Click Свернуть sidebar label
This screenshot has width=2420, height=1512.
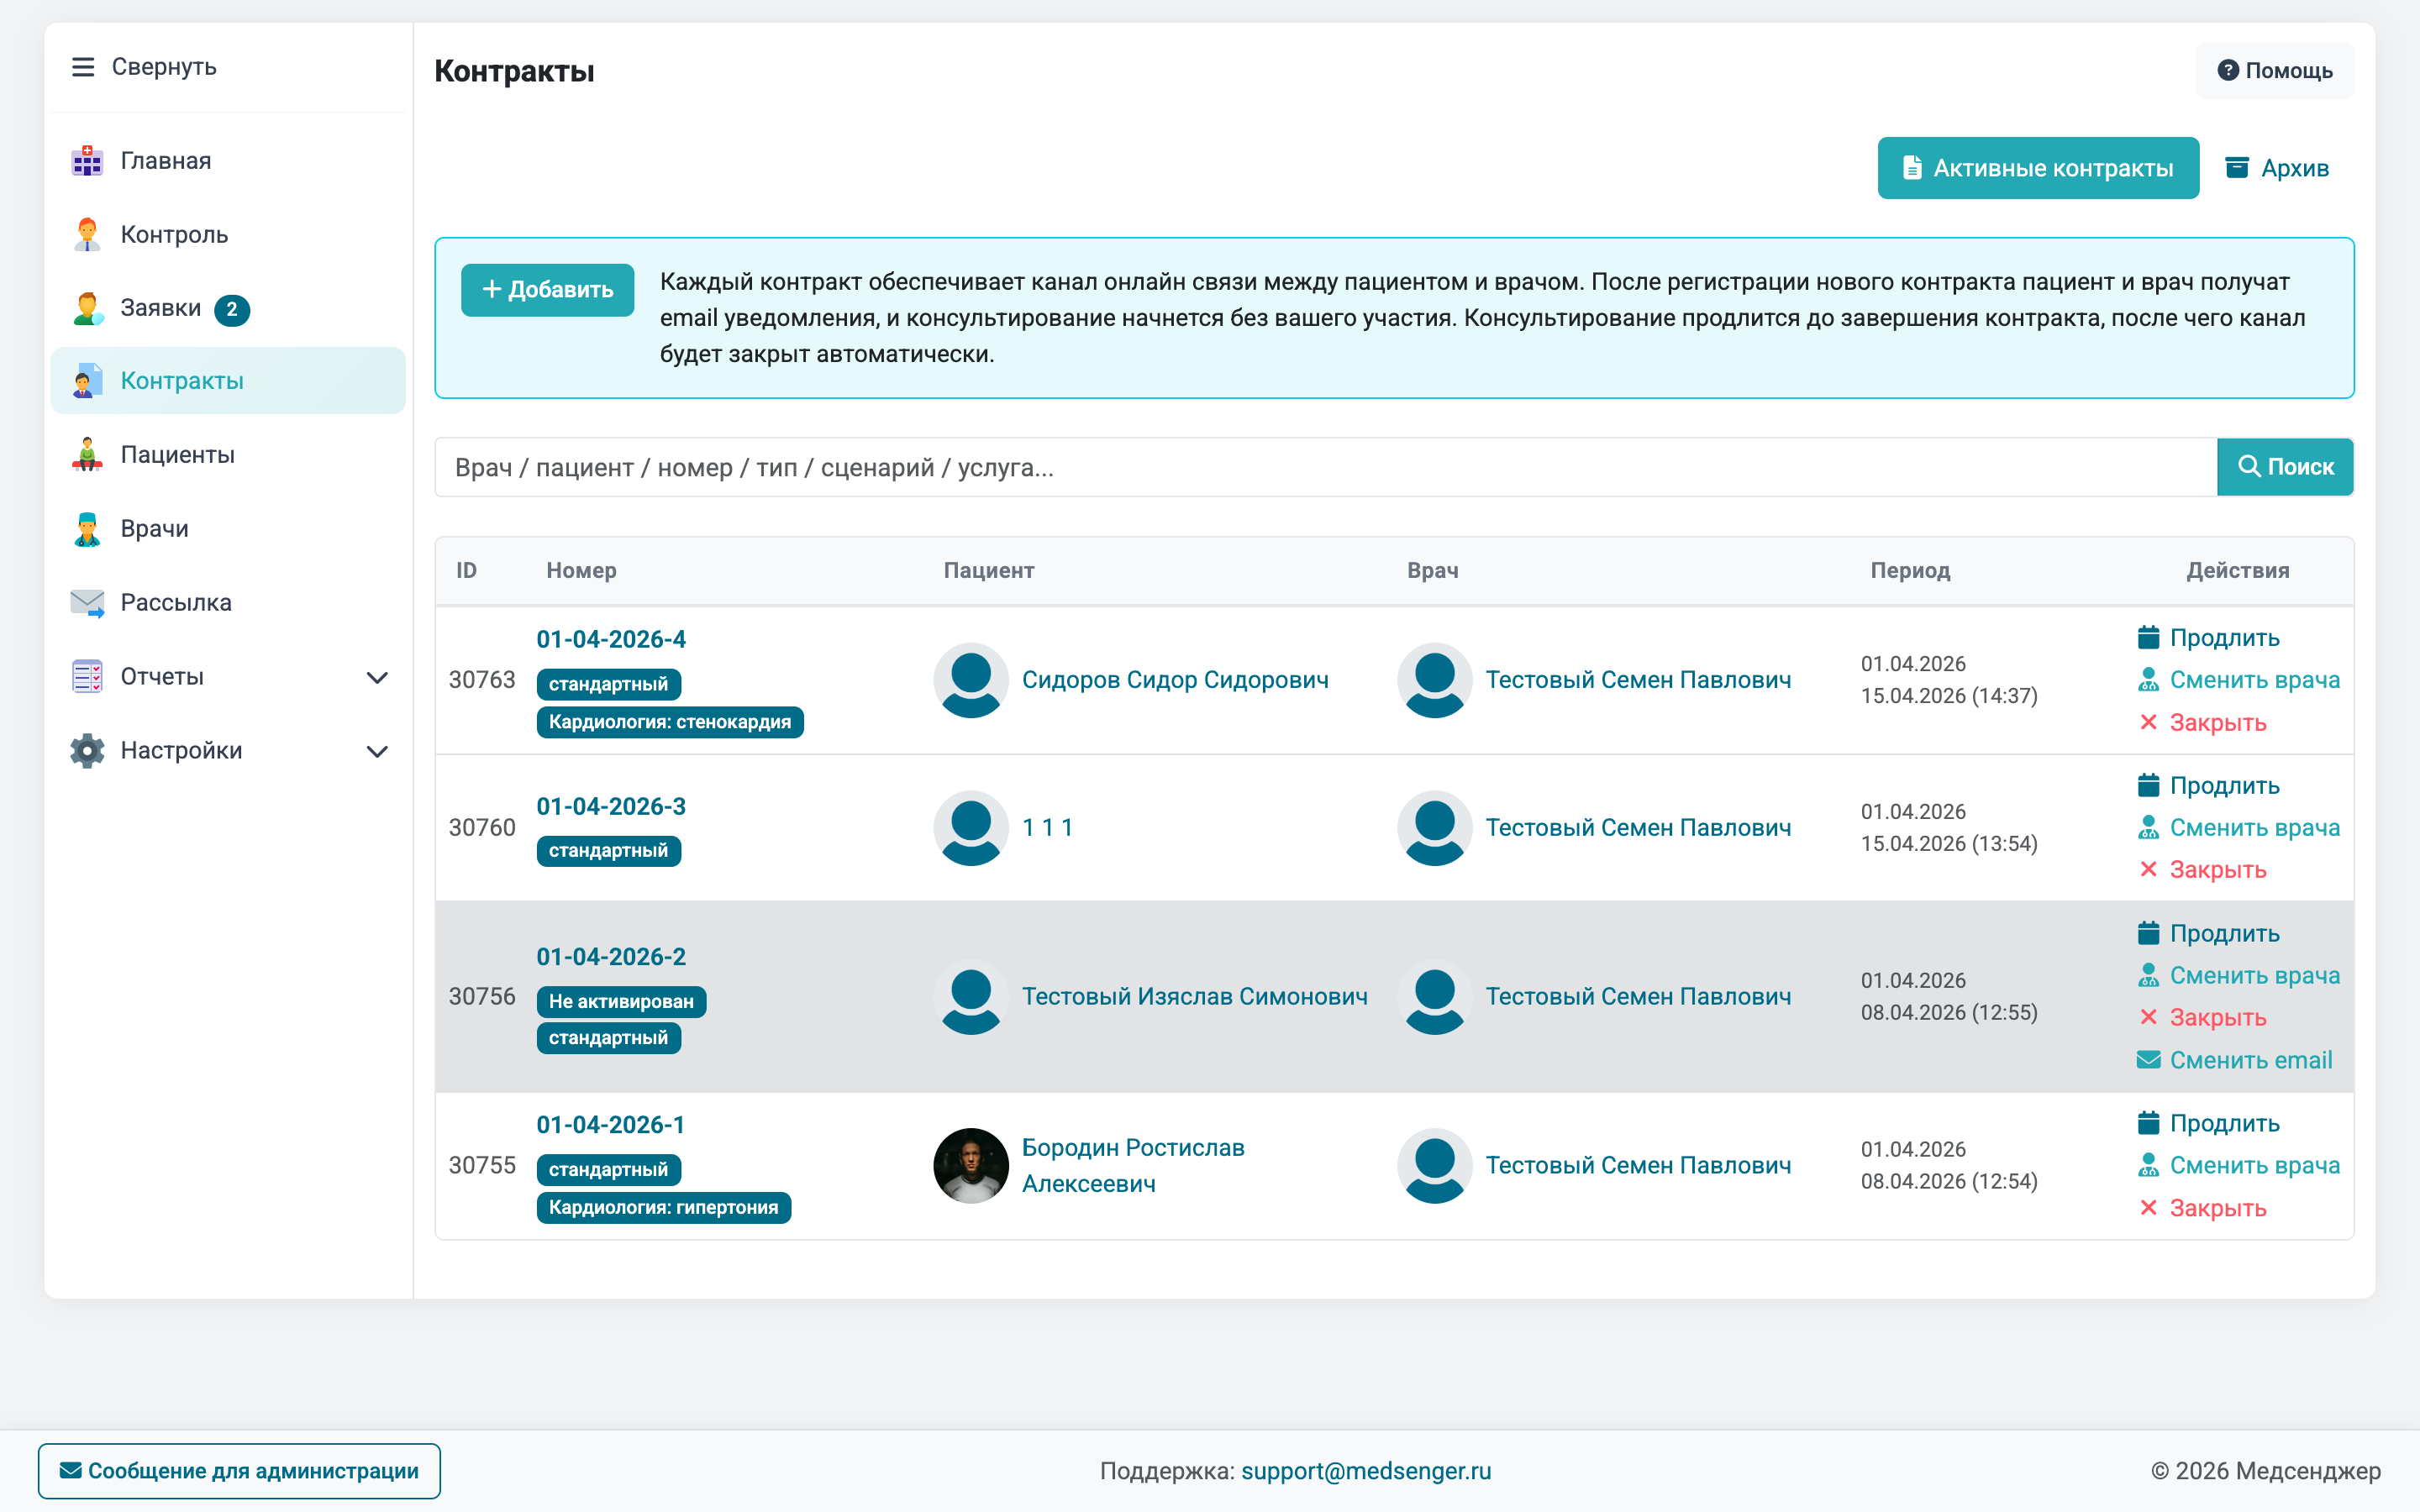164,67
